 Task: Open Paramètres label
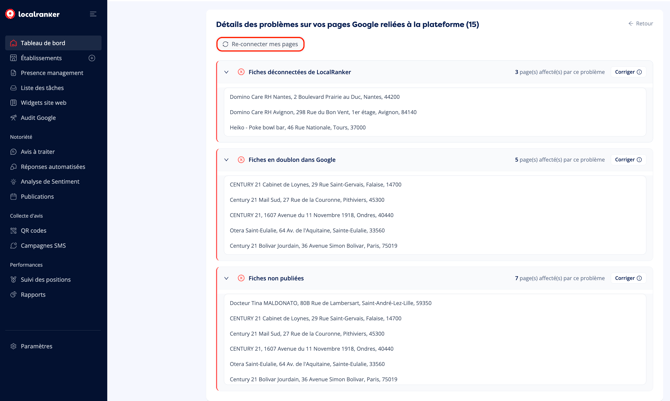[x=36, y=346]
